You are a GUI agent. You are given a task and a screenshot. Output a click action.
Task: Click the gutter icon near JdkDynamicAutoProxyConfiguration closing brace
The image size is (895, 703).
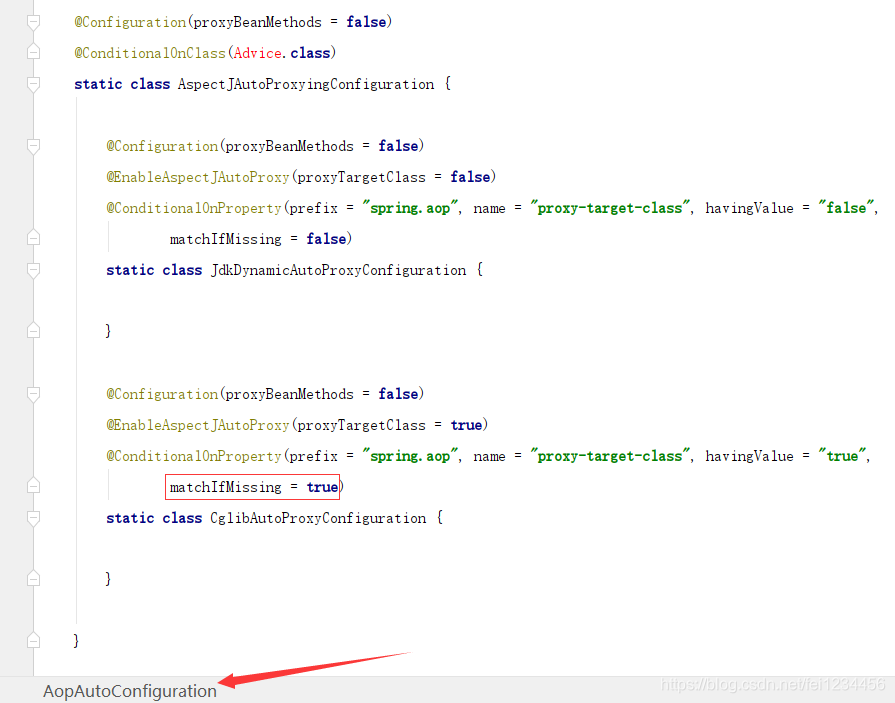(x=33, y=330)
